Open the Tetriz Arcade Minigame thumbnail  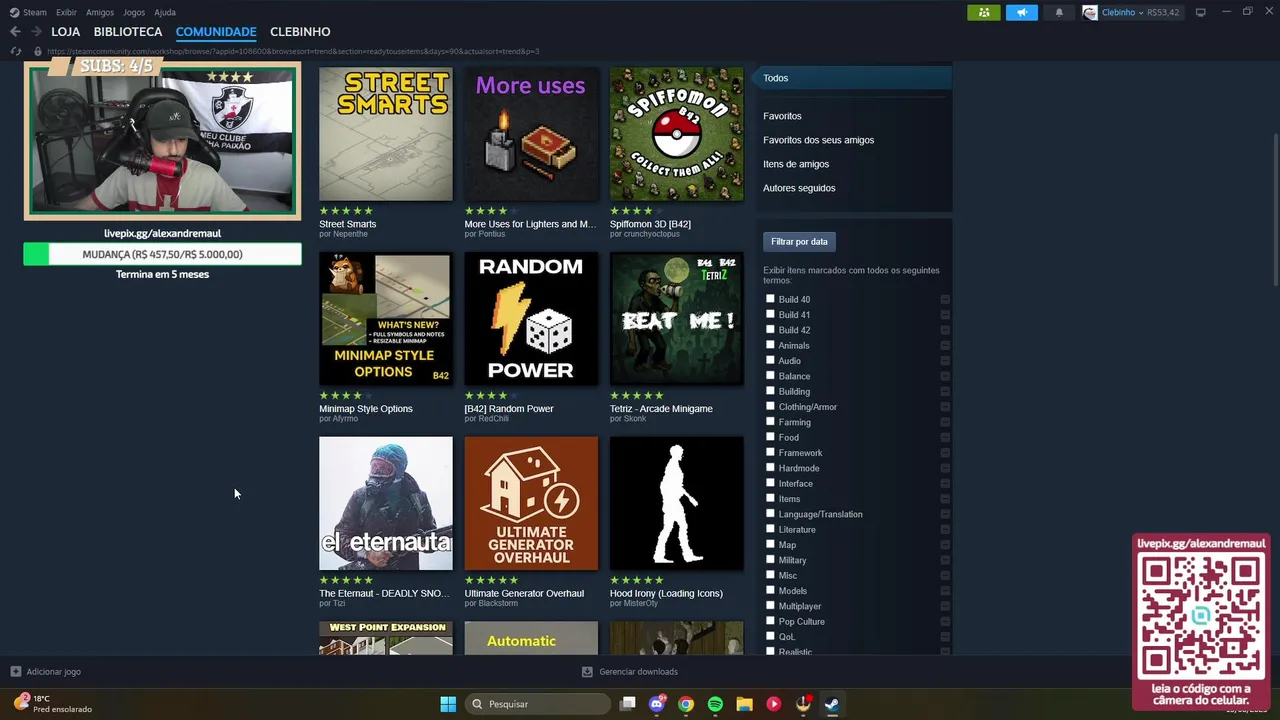click(x=677, y=318)
